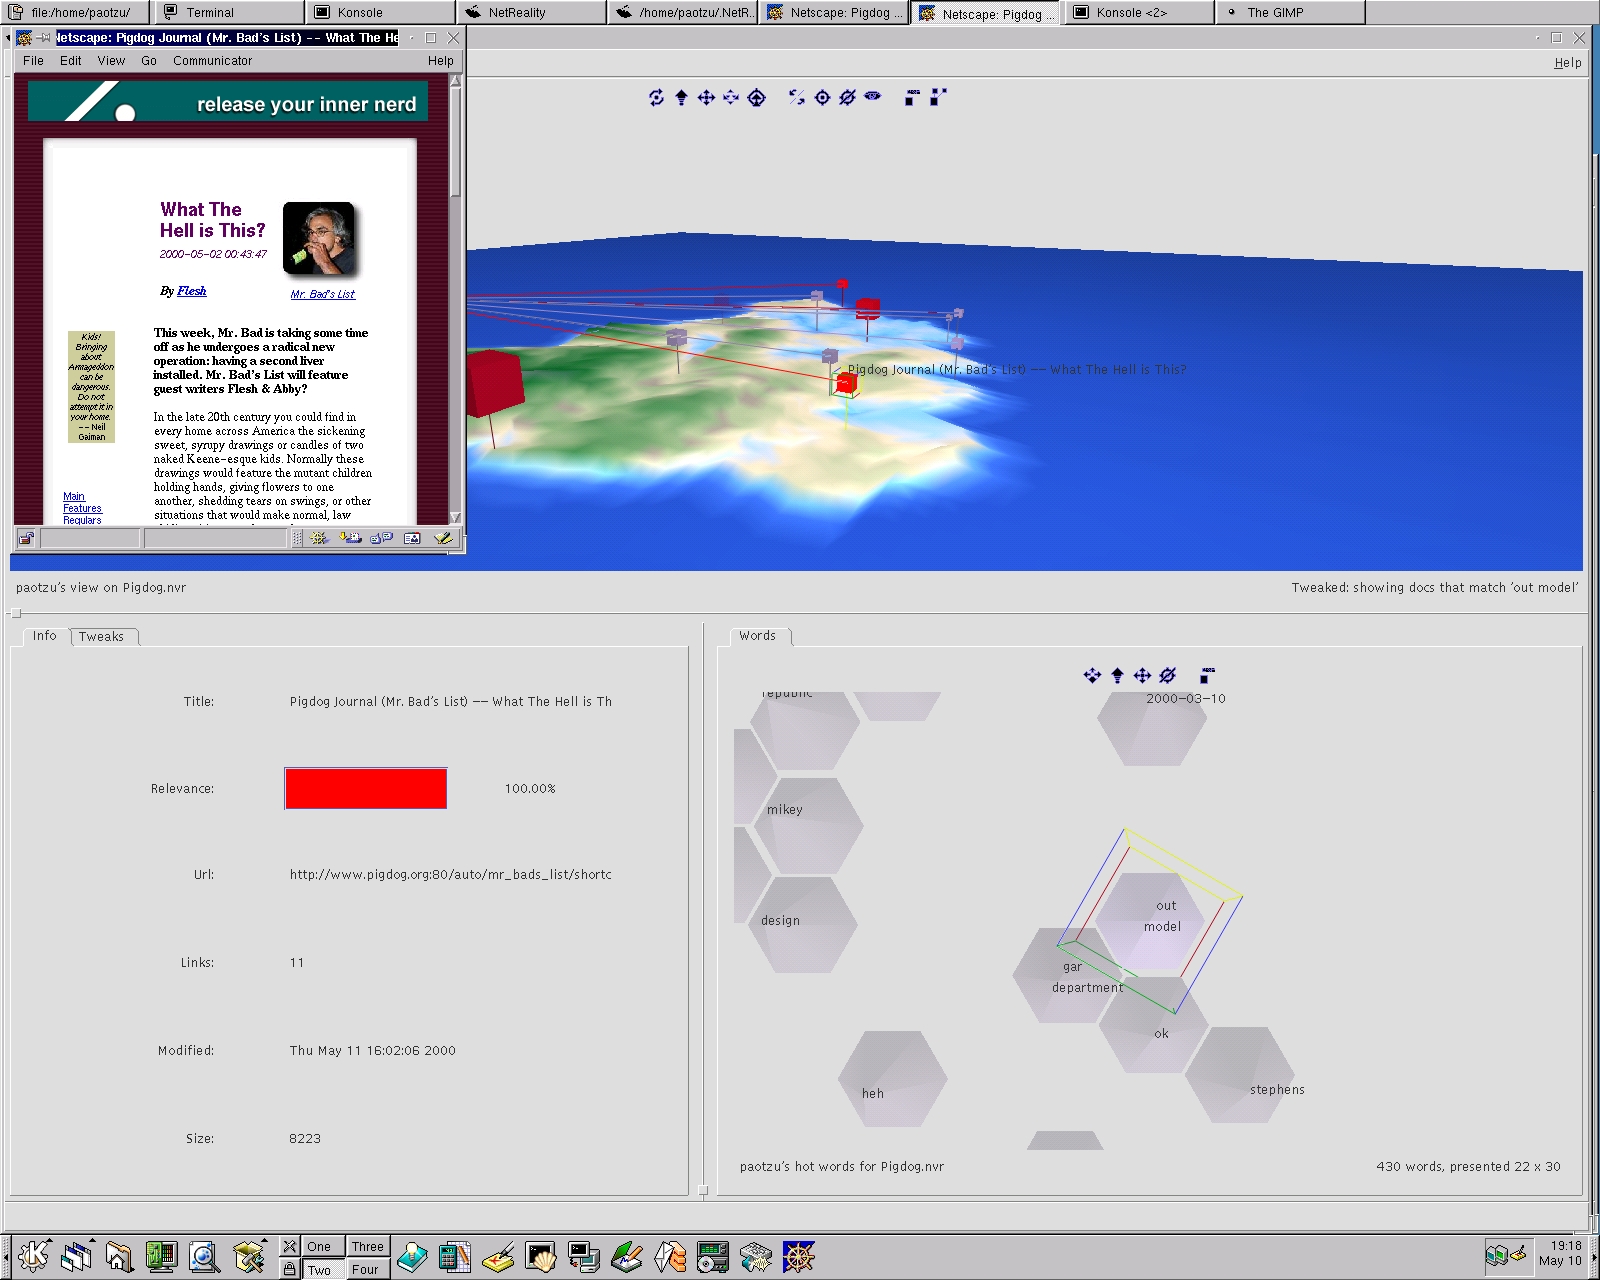
Task: Open the home folder icon in KDE panel
Action: (x=119, y=1256)
